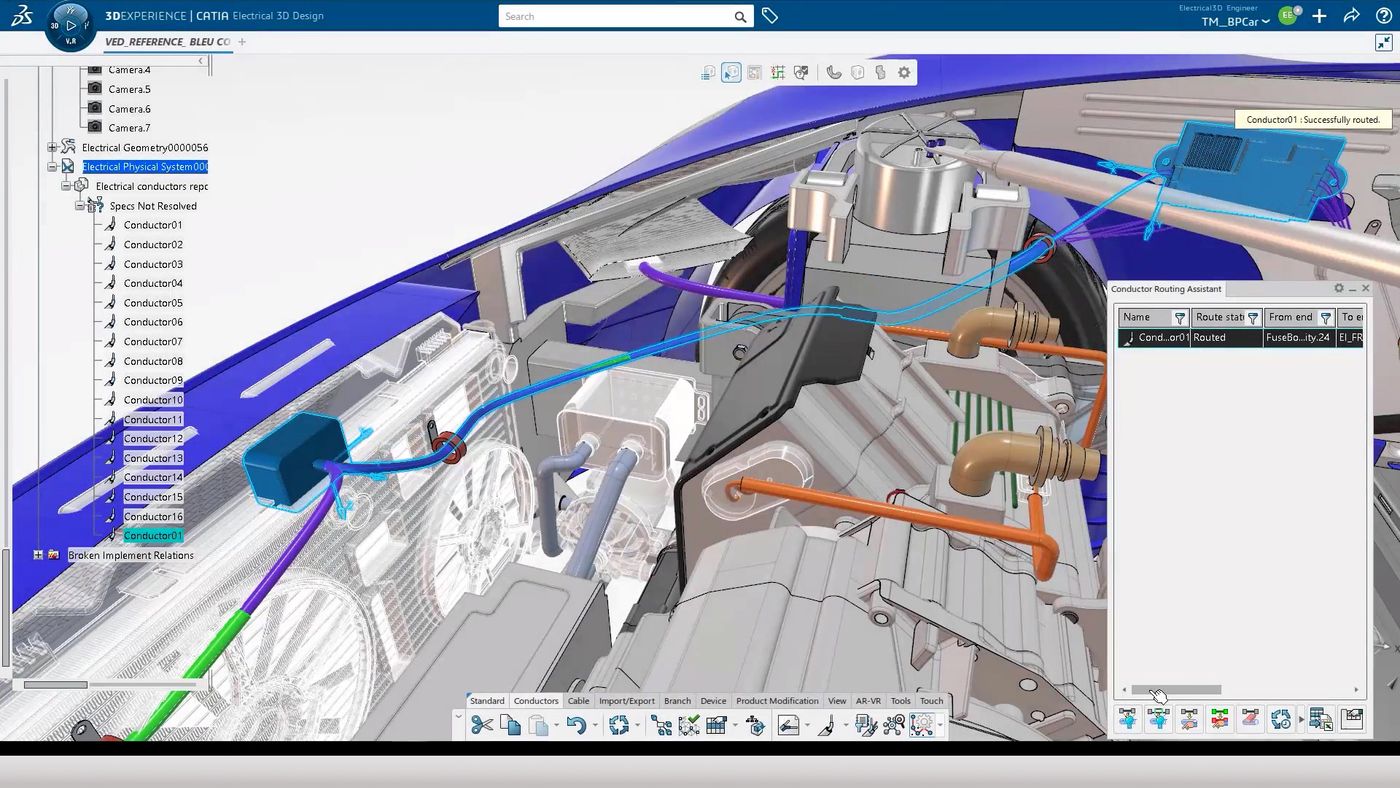Toggle the highlighted selection mode icon in the top toolbar
1400x788 pixels.
pyautogui.click(x=731, y=71)
